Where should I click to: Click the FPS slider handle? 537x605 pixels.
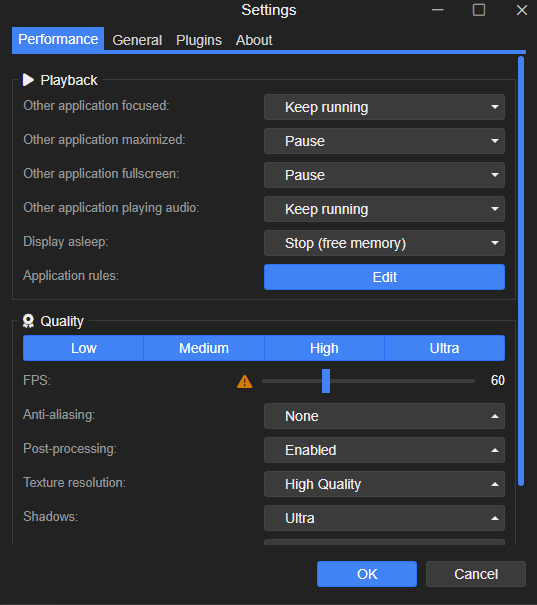click(326, 381)
